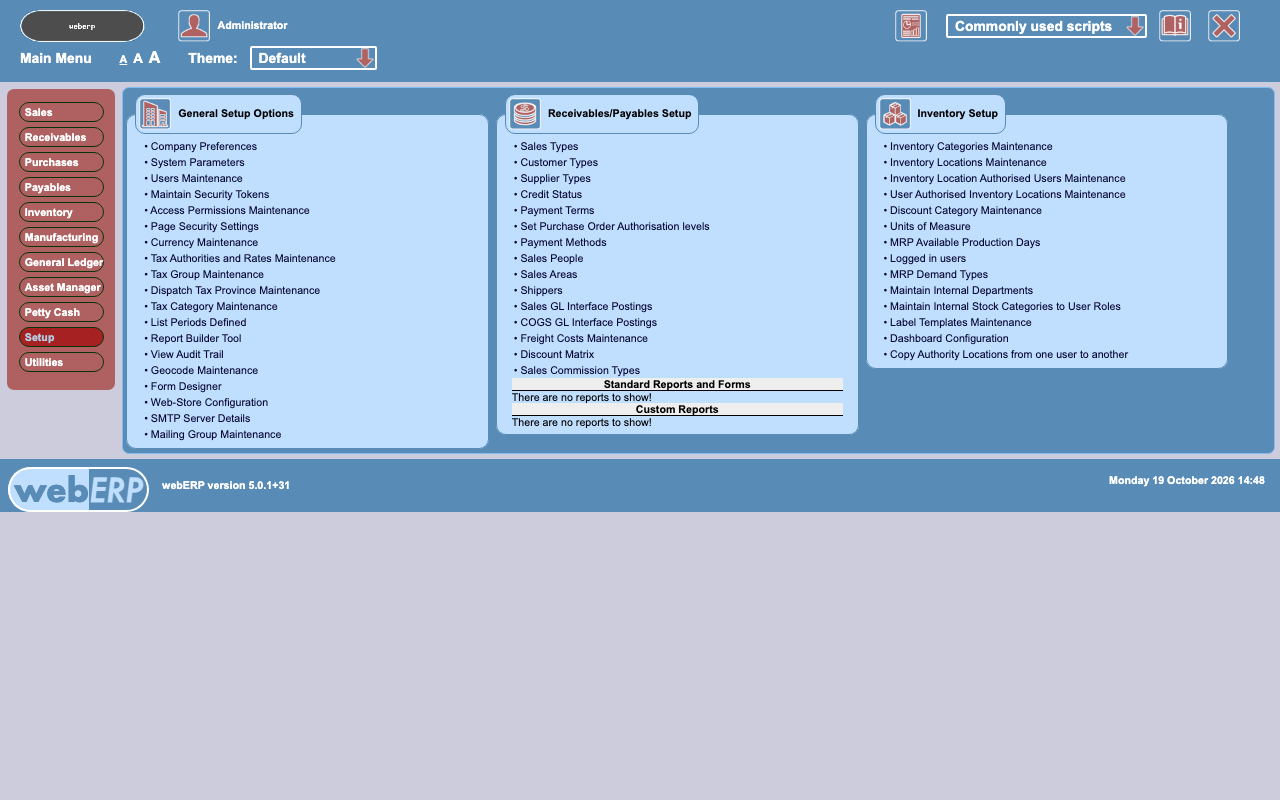Open Units of Measure link
Screen dimensions: 1280x800
click(930, 226)
